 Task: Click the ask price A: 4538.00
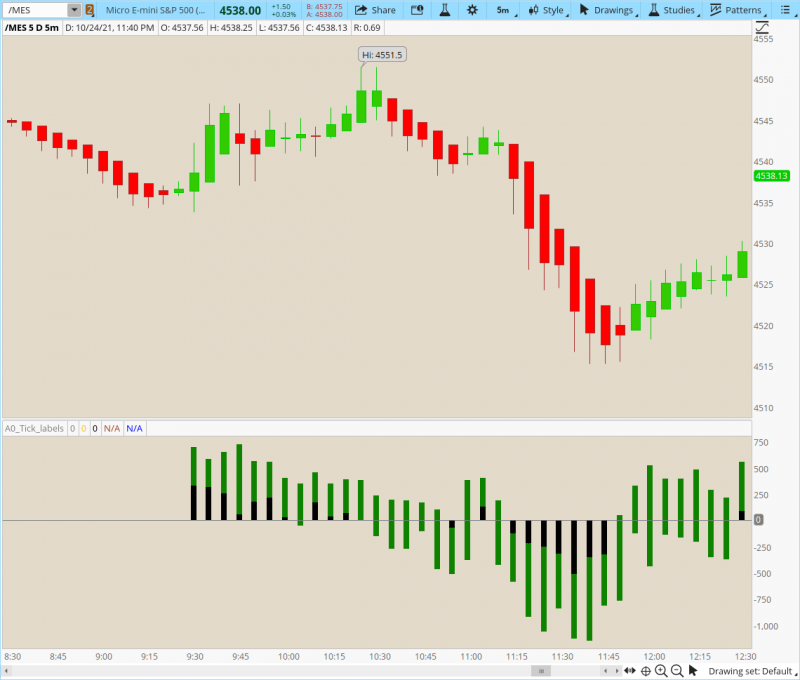coord(324,14)
